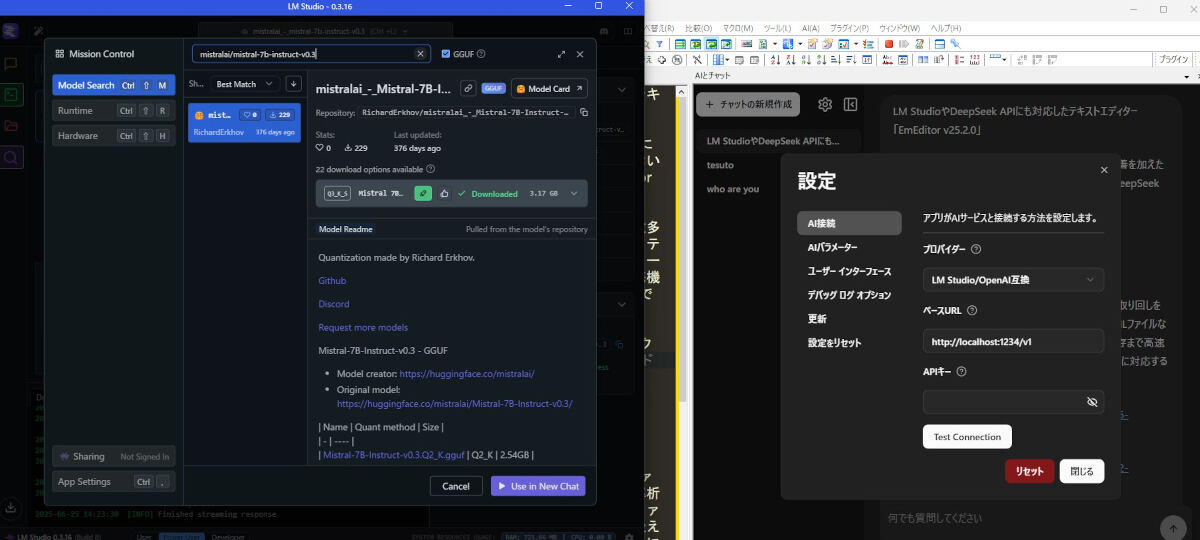Open the settings gear in EmEditor AI chat panel

pyautogui.click(x=825, y=104)
